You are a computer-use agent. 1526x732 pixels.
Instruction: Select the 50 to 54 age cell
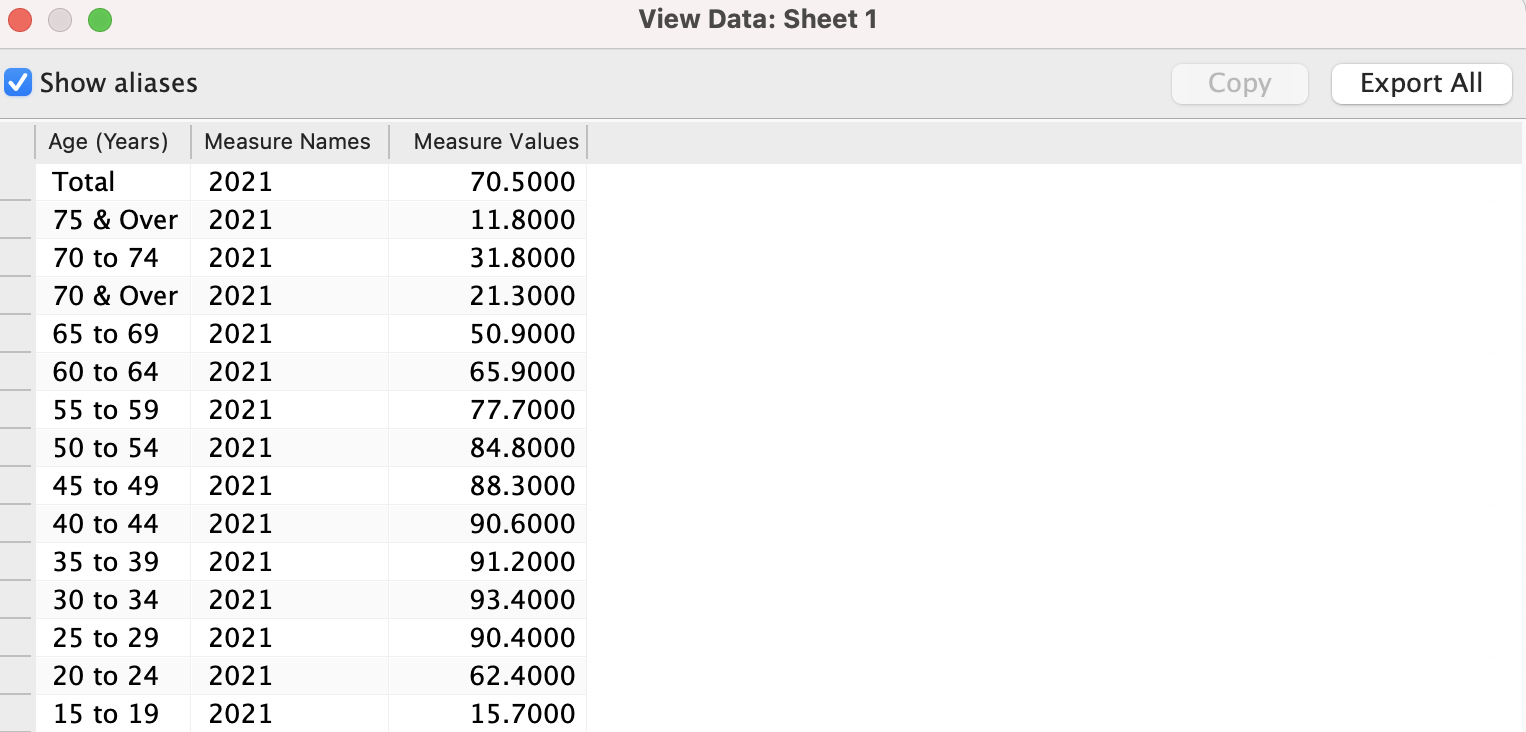[x=105, y=448]
